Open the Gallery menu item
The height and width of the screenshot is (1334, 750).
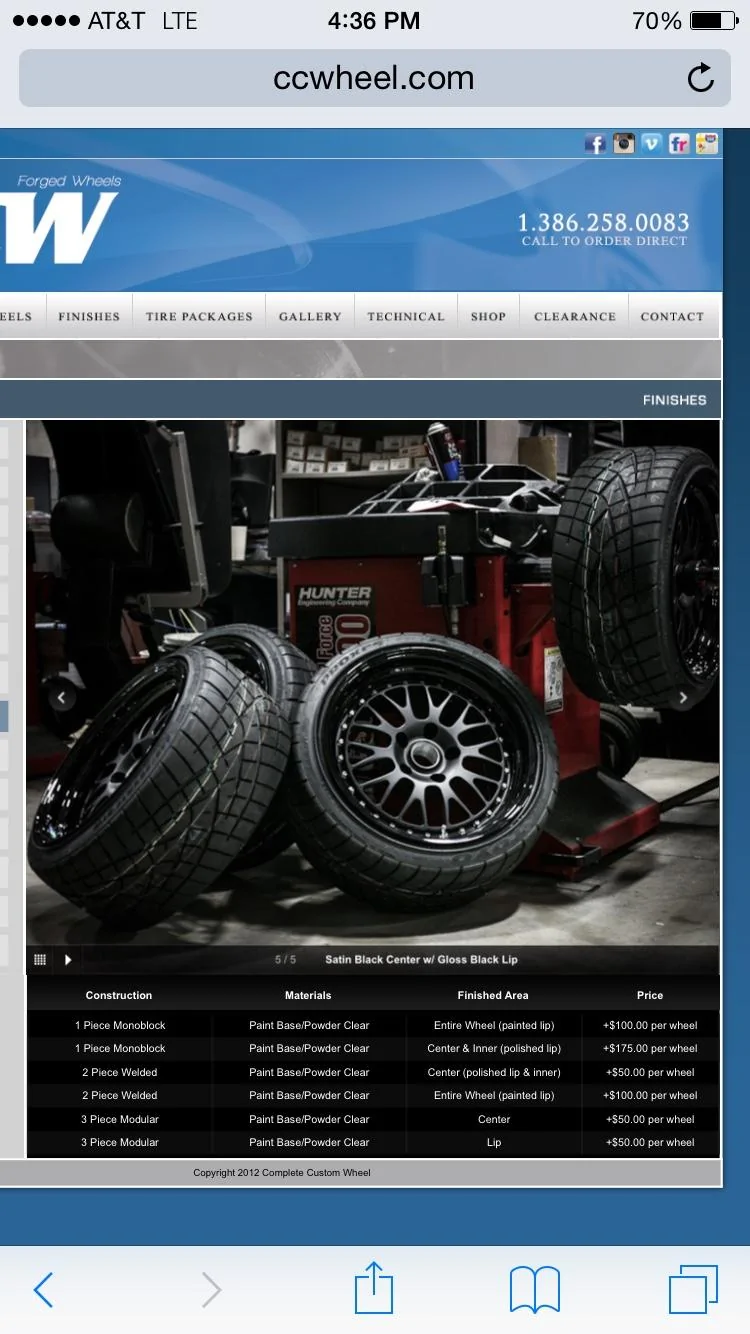pyautogui.click(x=310, y=316)
